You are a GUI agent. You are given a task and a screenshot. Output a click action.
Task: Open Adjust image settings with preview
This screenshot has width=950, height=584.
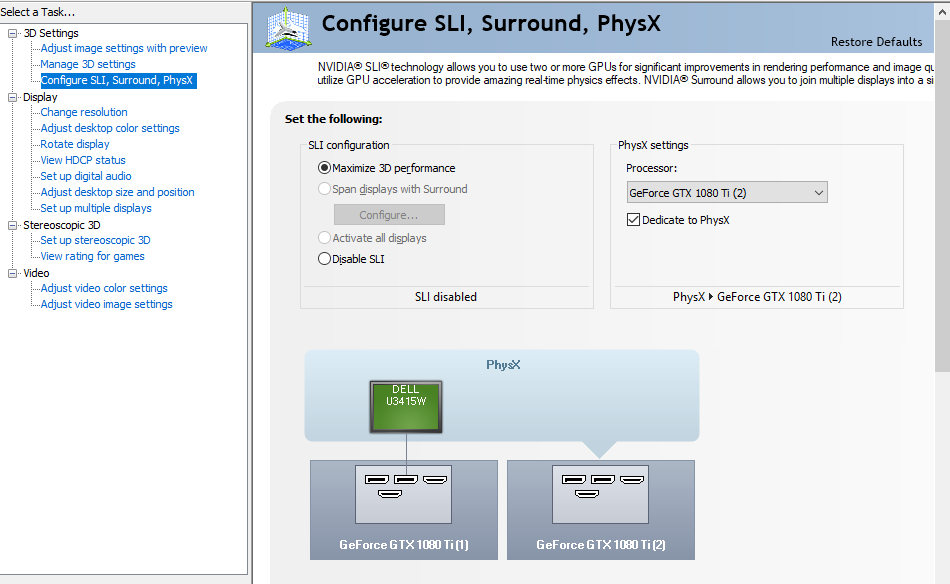[x=124, y=48]
